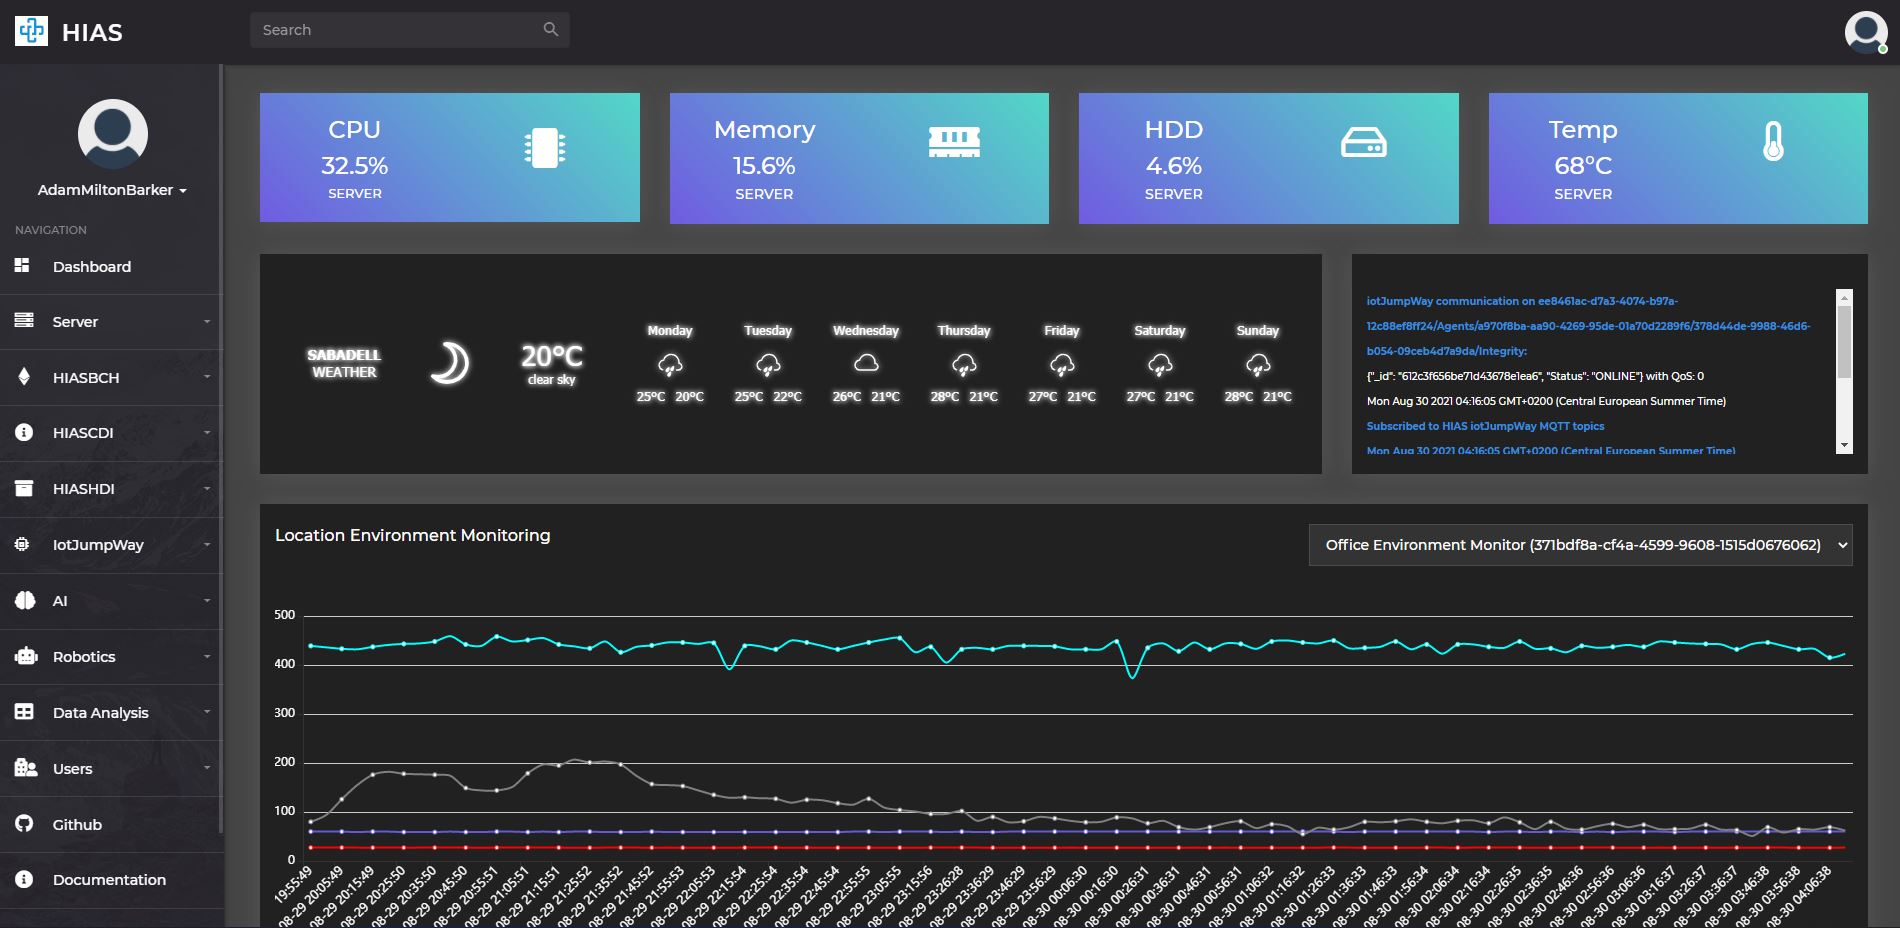Viewport: 1900px width, 928px height.
Task: Click the AI brain icon
Action: [x=25, y=600]
